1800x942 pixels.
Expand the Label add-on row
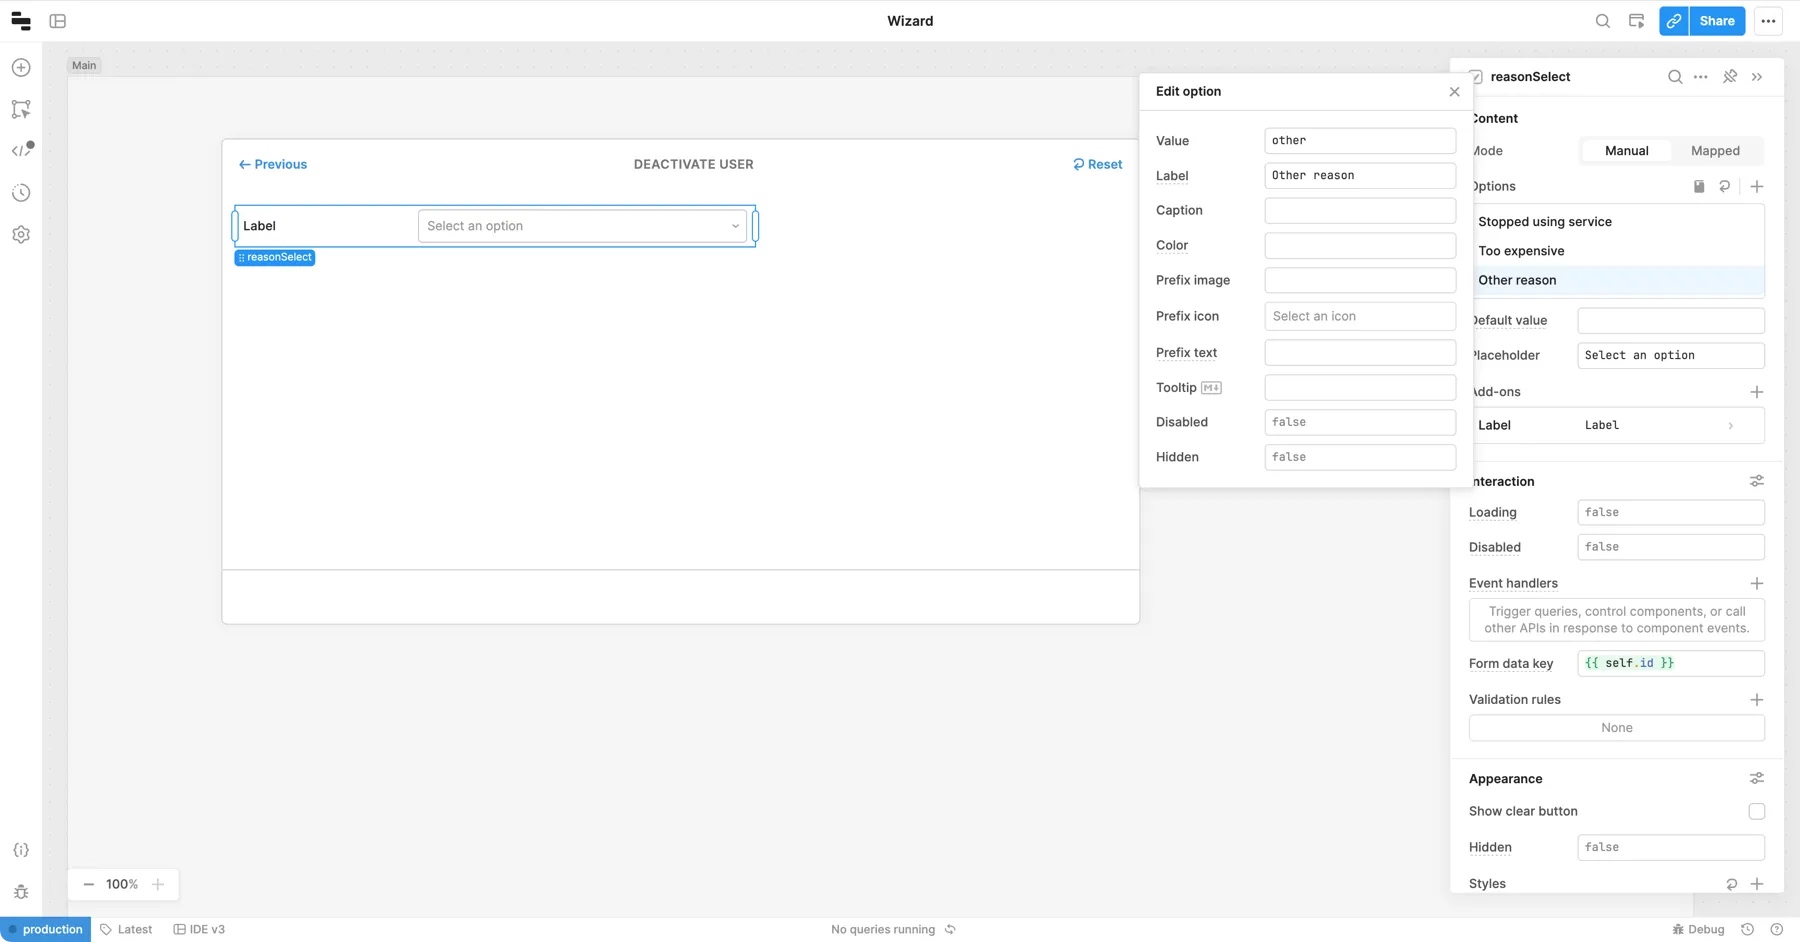click(x=1616, y=425)
